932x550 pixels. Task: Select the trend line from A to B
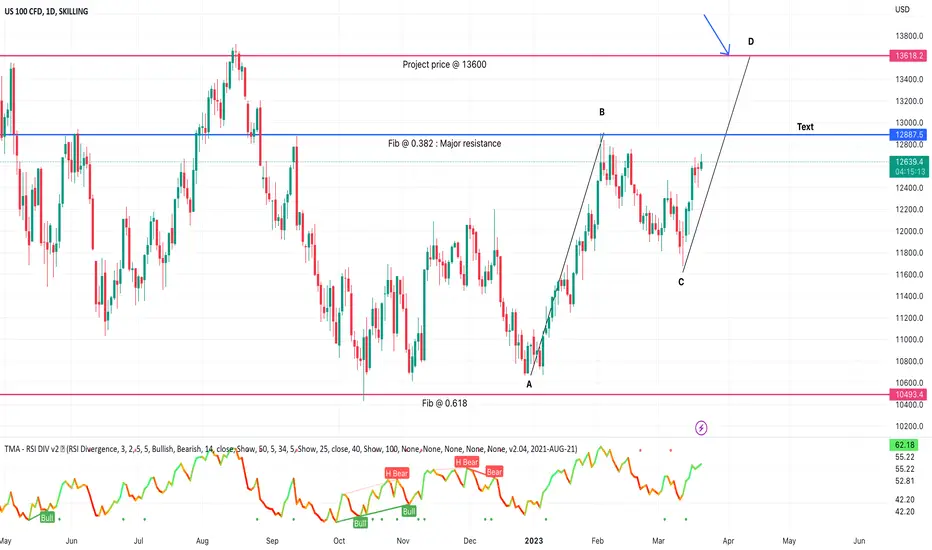[567, 254]
